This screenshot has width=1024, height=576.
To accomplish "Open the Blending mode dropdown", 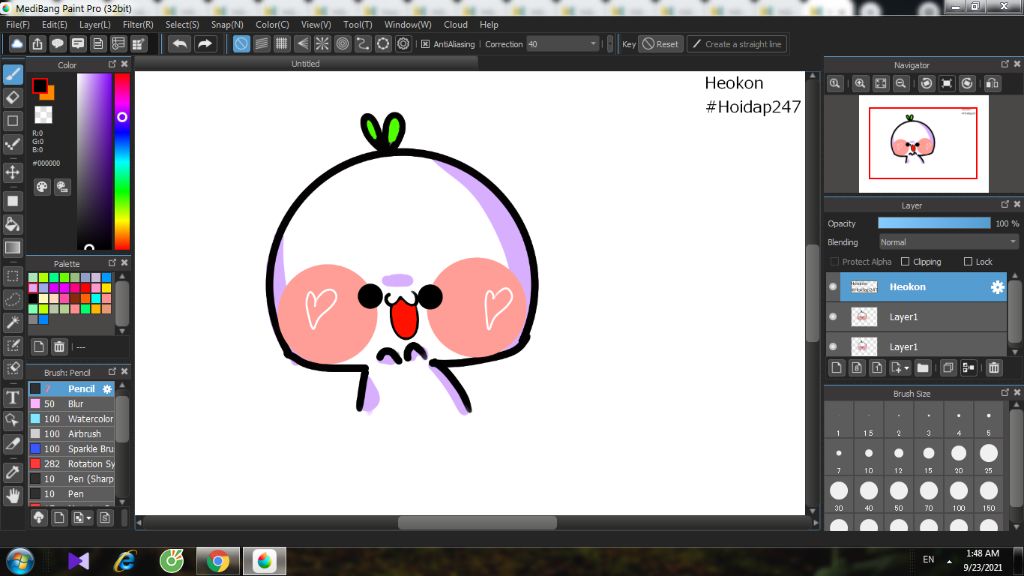I will click(948, 242).
